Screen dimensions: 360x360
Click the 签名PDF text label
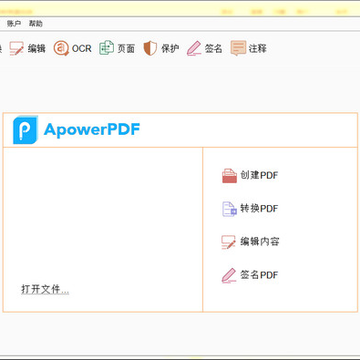click(x=259, y=275)
